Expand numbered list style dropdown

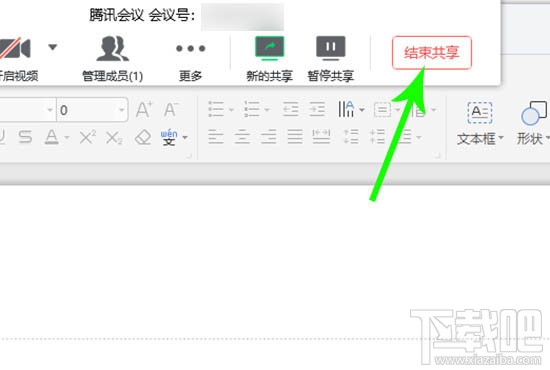267,110
